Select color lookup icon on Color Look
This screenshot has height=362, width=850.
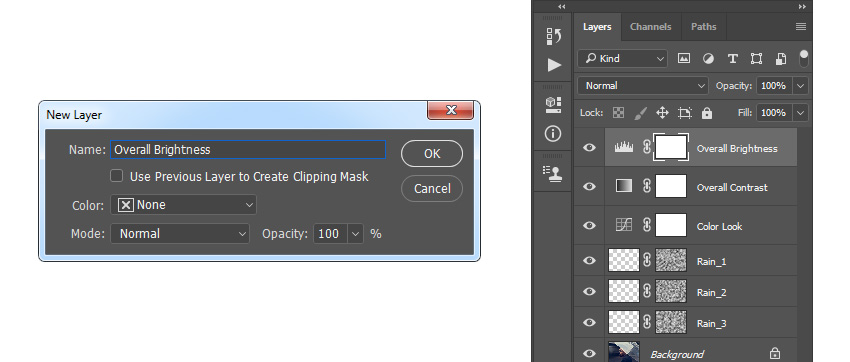pos(624,225)
